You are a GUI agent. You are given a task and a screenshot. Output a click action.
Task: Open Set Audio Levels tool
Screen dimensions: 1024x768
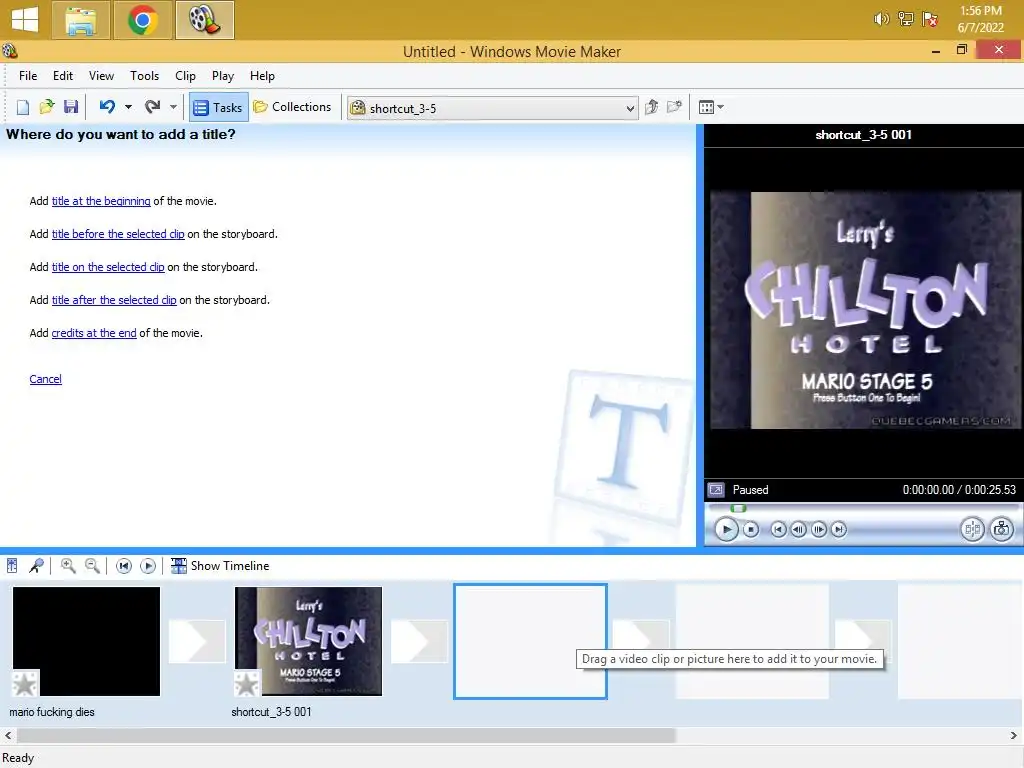click(x=12, y=566)
